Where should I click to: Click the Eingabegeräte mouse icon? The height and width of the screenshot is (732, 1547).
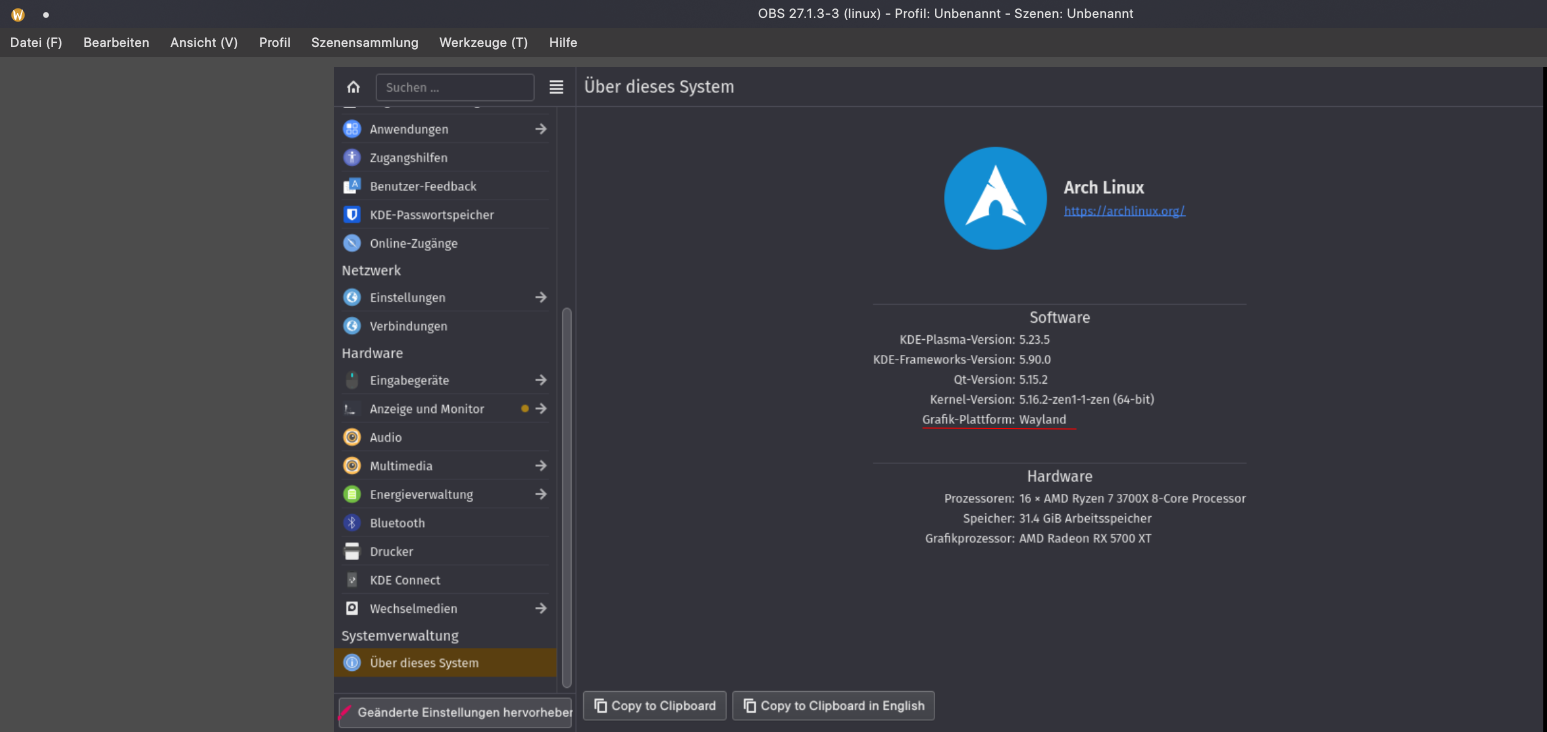[351, 380]
